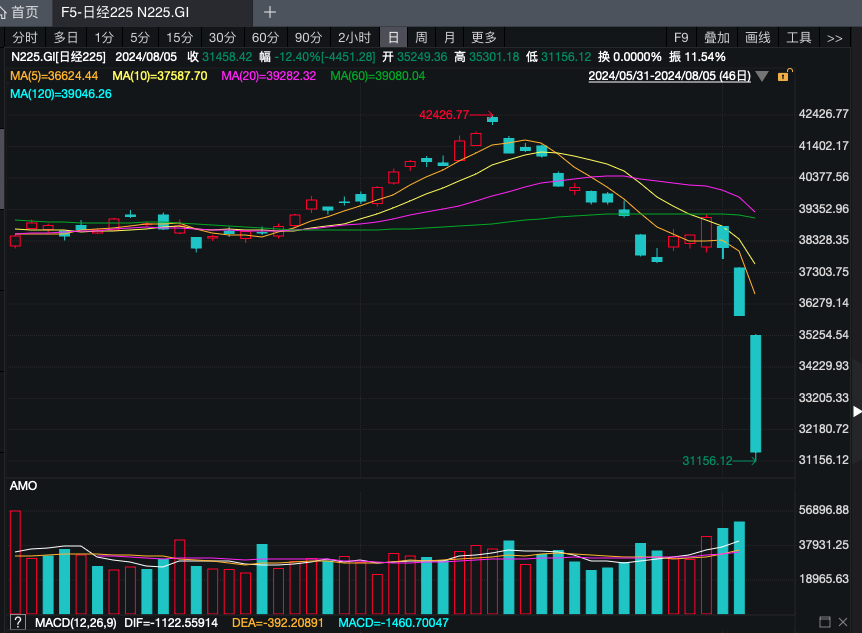The width and height of the screenshot is (862, 633).
Task: Click the question mark help icon beside MACD
Action: [x=17, y=623]
